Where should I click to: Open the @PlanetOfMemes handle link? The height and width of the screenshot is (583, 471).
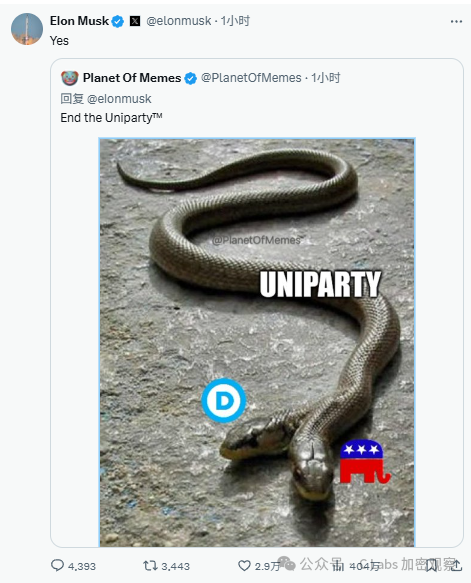coord(251,78)
